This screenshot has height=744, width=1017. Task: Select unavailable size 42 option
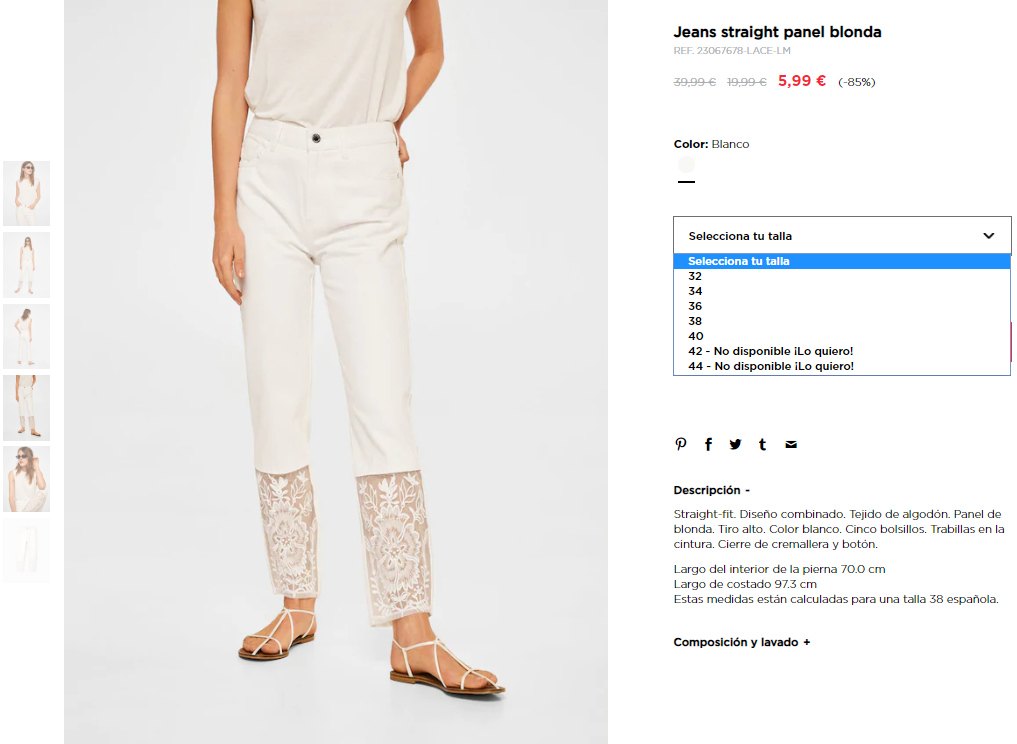coord(842,351)
